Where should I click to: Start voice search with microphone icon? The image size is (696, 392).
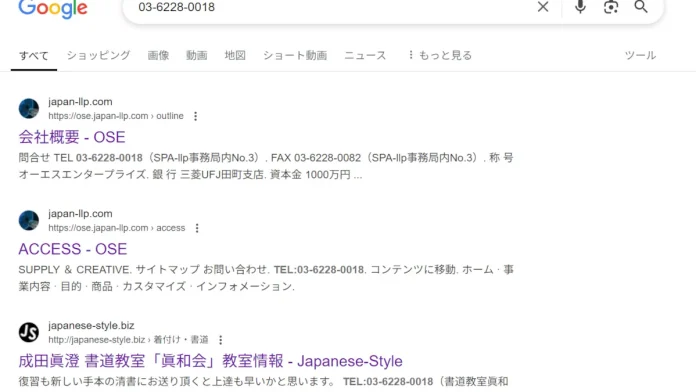coord(580,7)
